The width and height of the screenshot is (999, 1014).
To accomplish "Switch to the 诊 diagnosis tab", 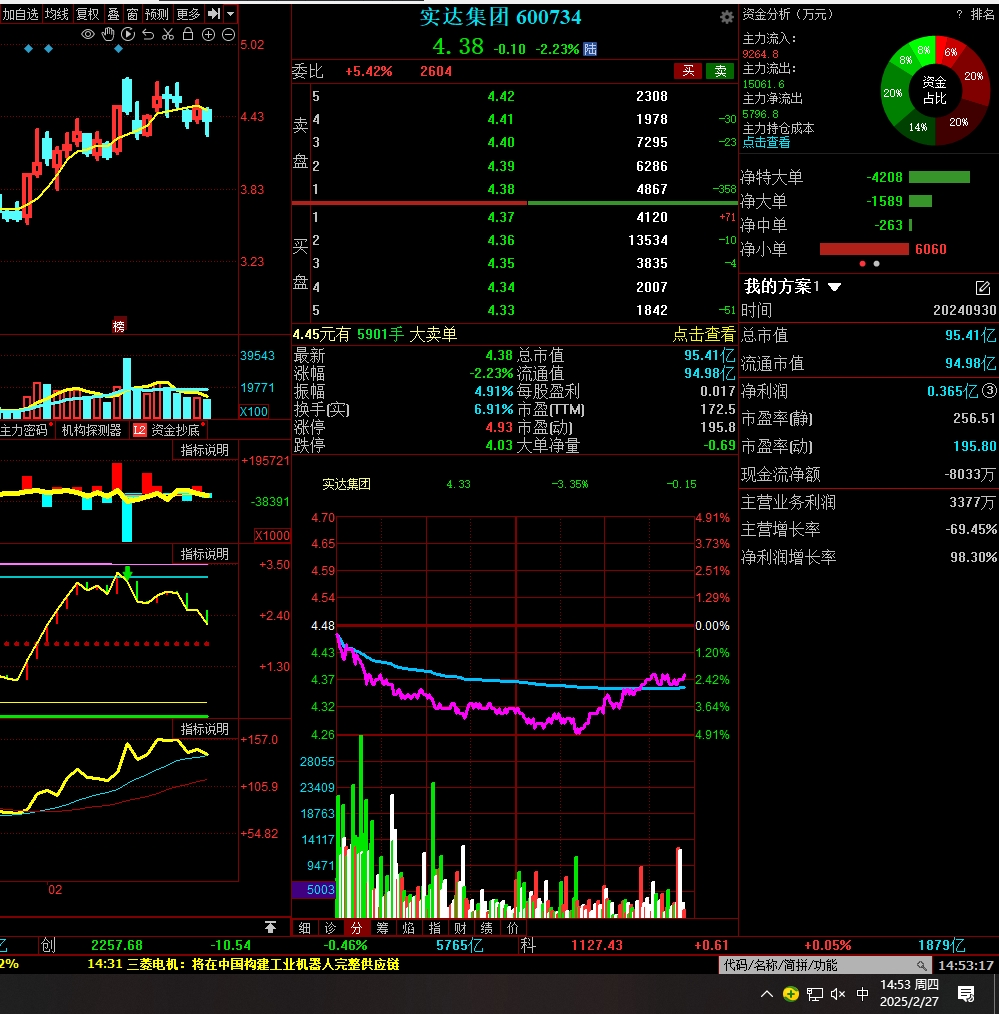I will (x=330, y=928).
